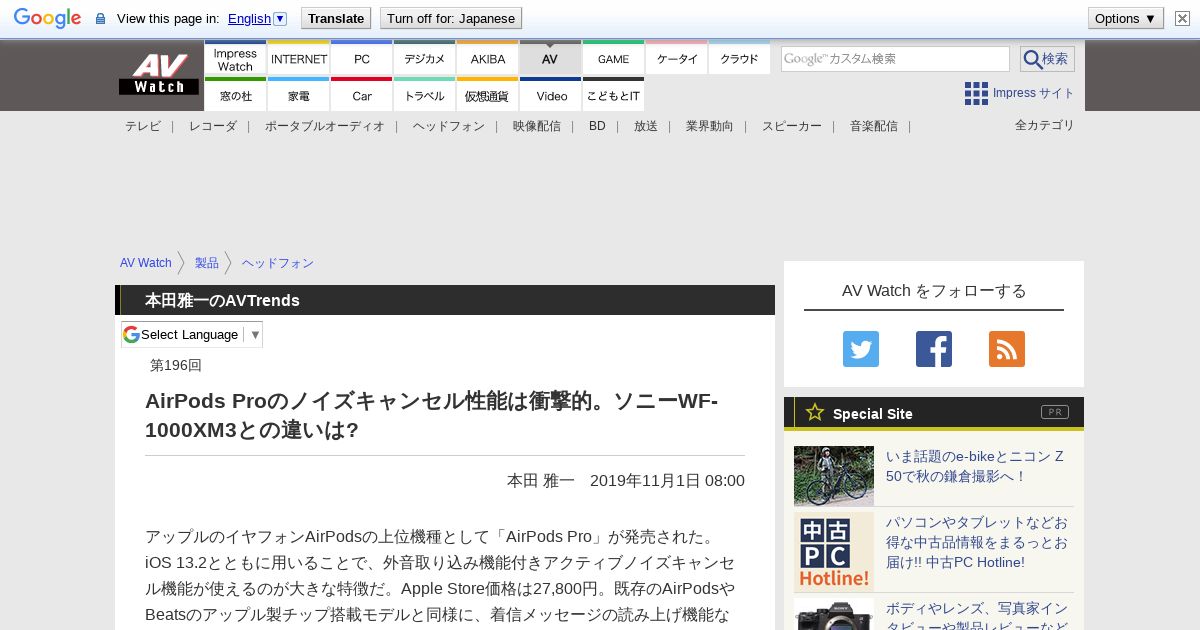Close the Google translate bar
The height and width of the screenshot is (630, 1200).
tap(1182, 18)
